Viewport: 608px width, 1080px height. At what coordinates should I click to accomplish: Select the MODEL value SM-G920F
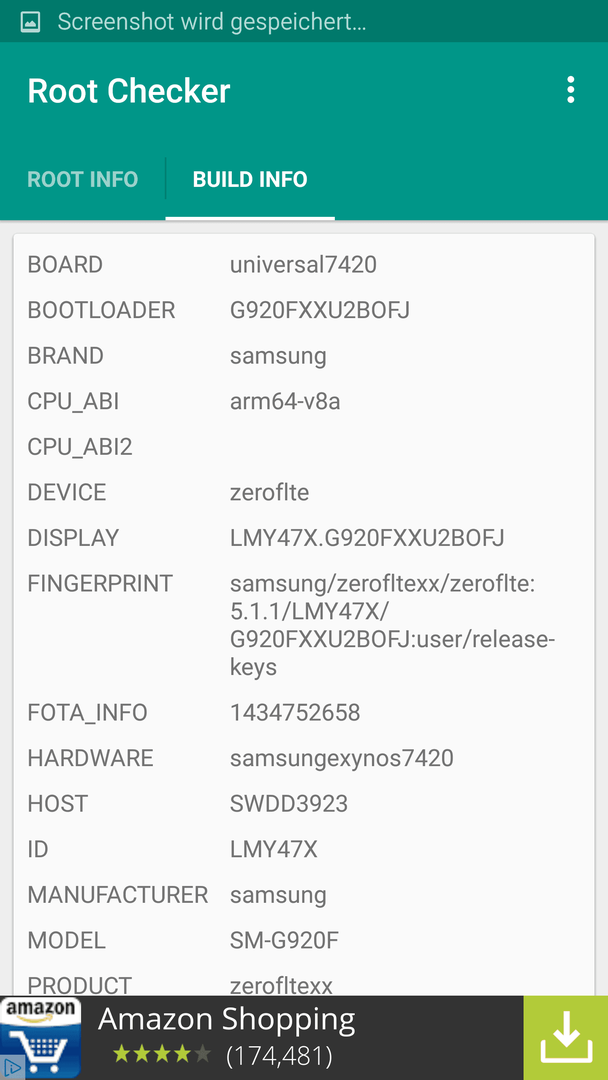(284, 940)
